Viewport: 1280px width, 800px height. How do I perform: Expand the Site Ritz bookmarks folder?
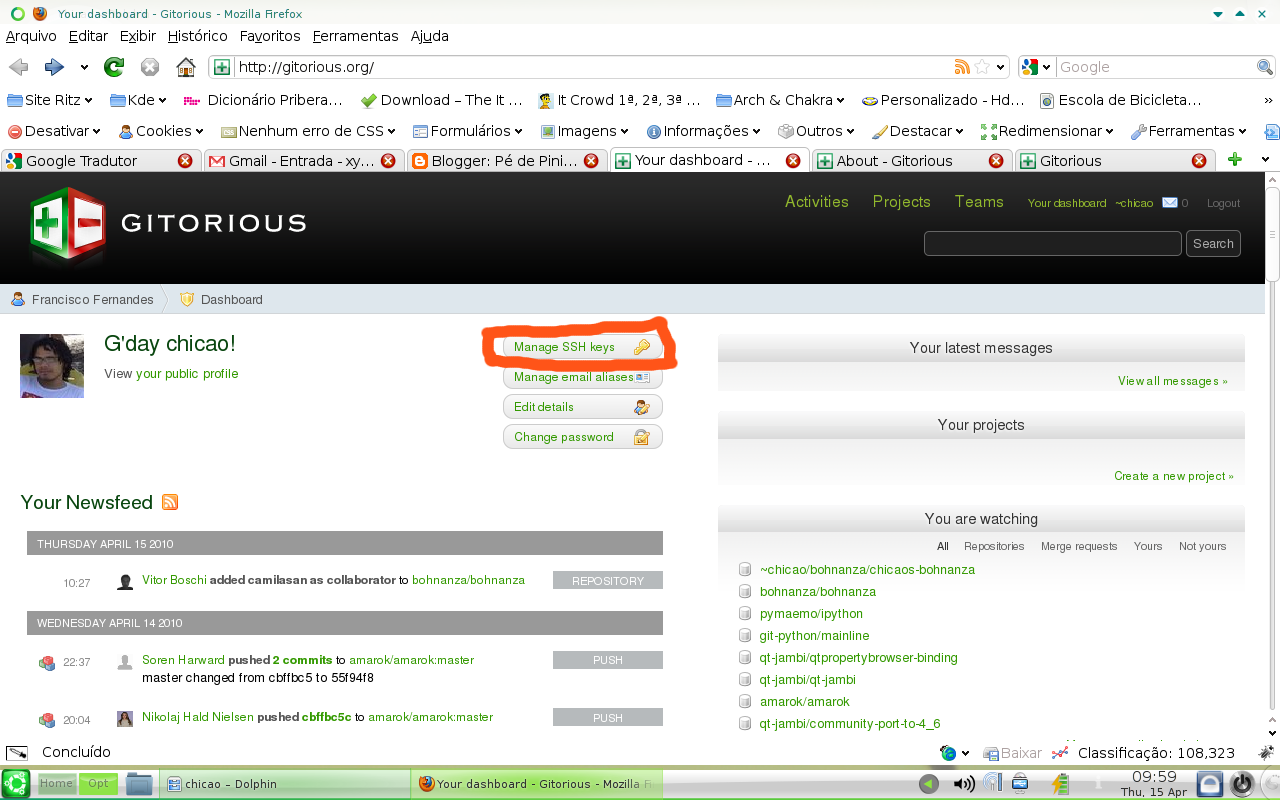[50, 100]
